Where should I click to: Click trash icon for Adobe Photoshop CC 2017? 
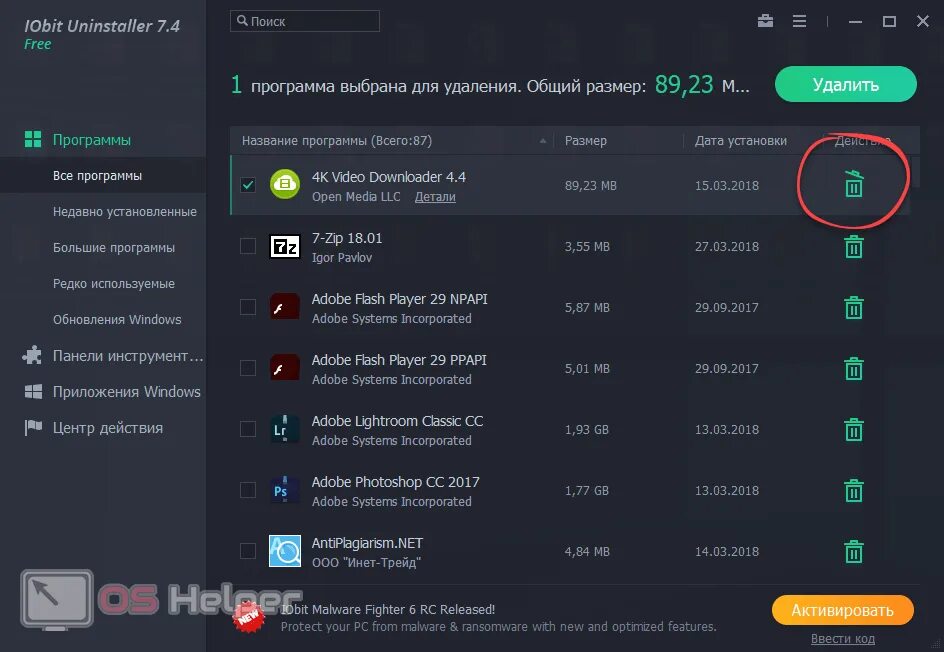click(854, 490)
